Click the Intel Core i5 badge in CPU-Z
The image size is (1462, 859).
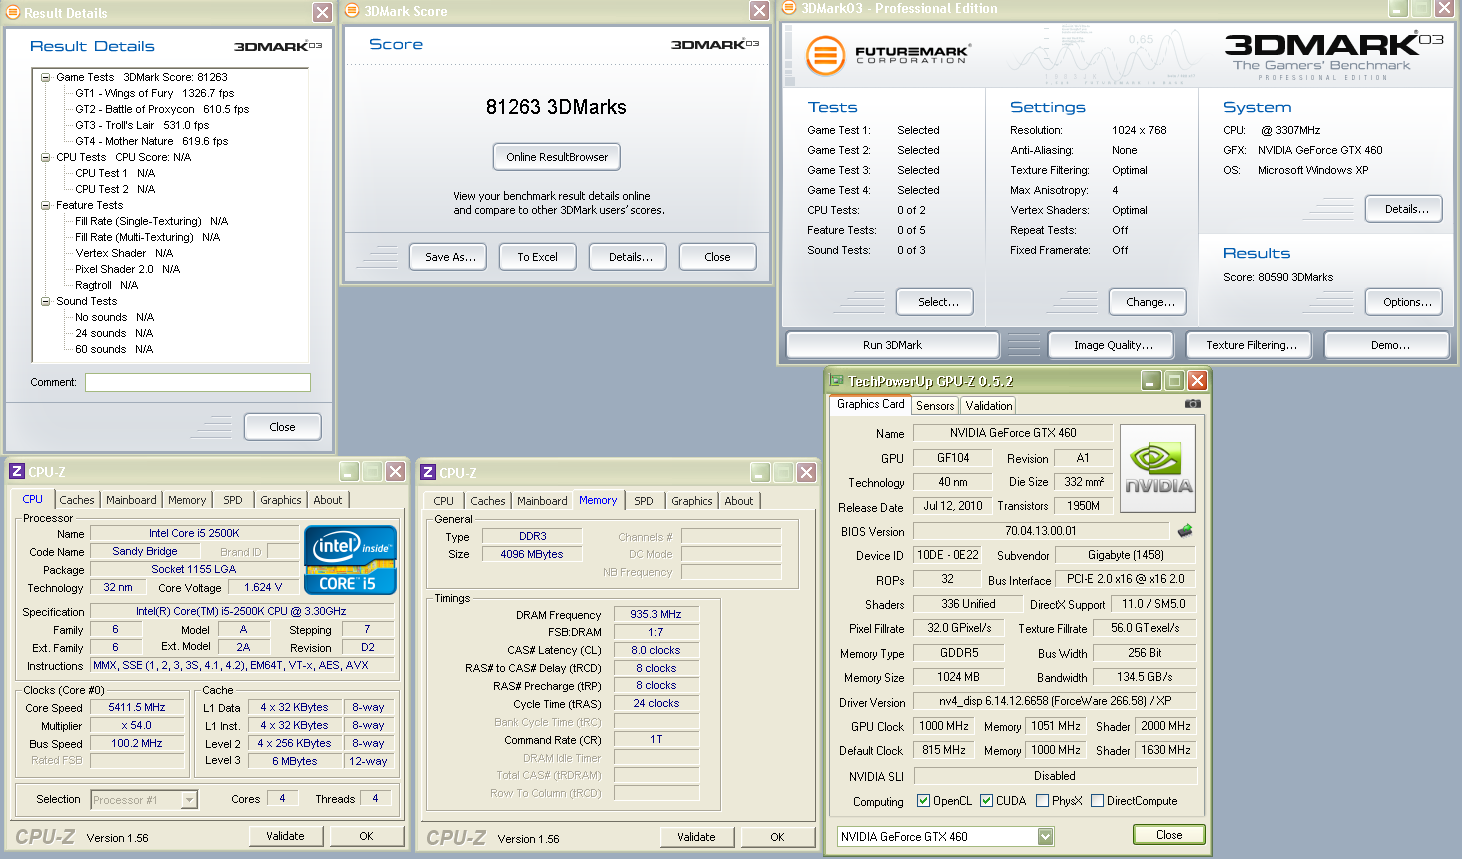[x=350, y=560]
